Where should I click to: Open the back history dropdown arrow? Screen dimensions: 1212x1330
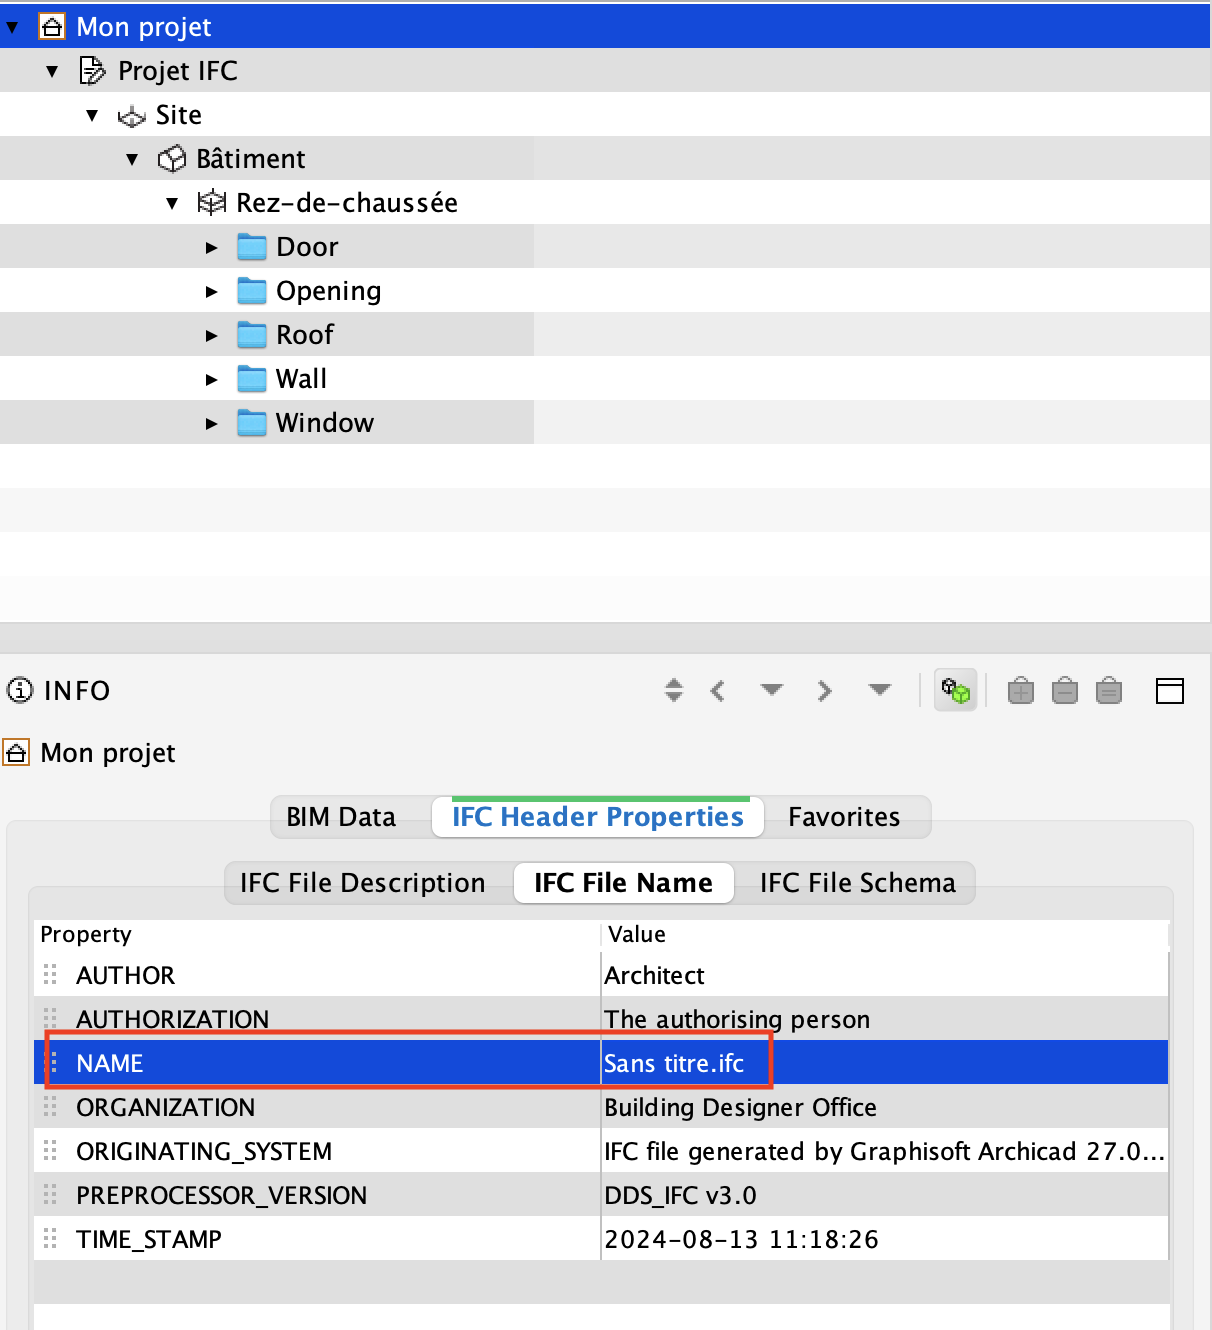point(771,689)
